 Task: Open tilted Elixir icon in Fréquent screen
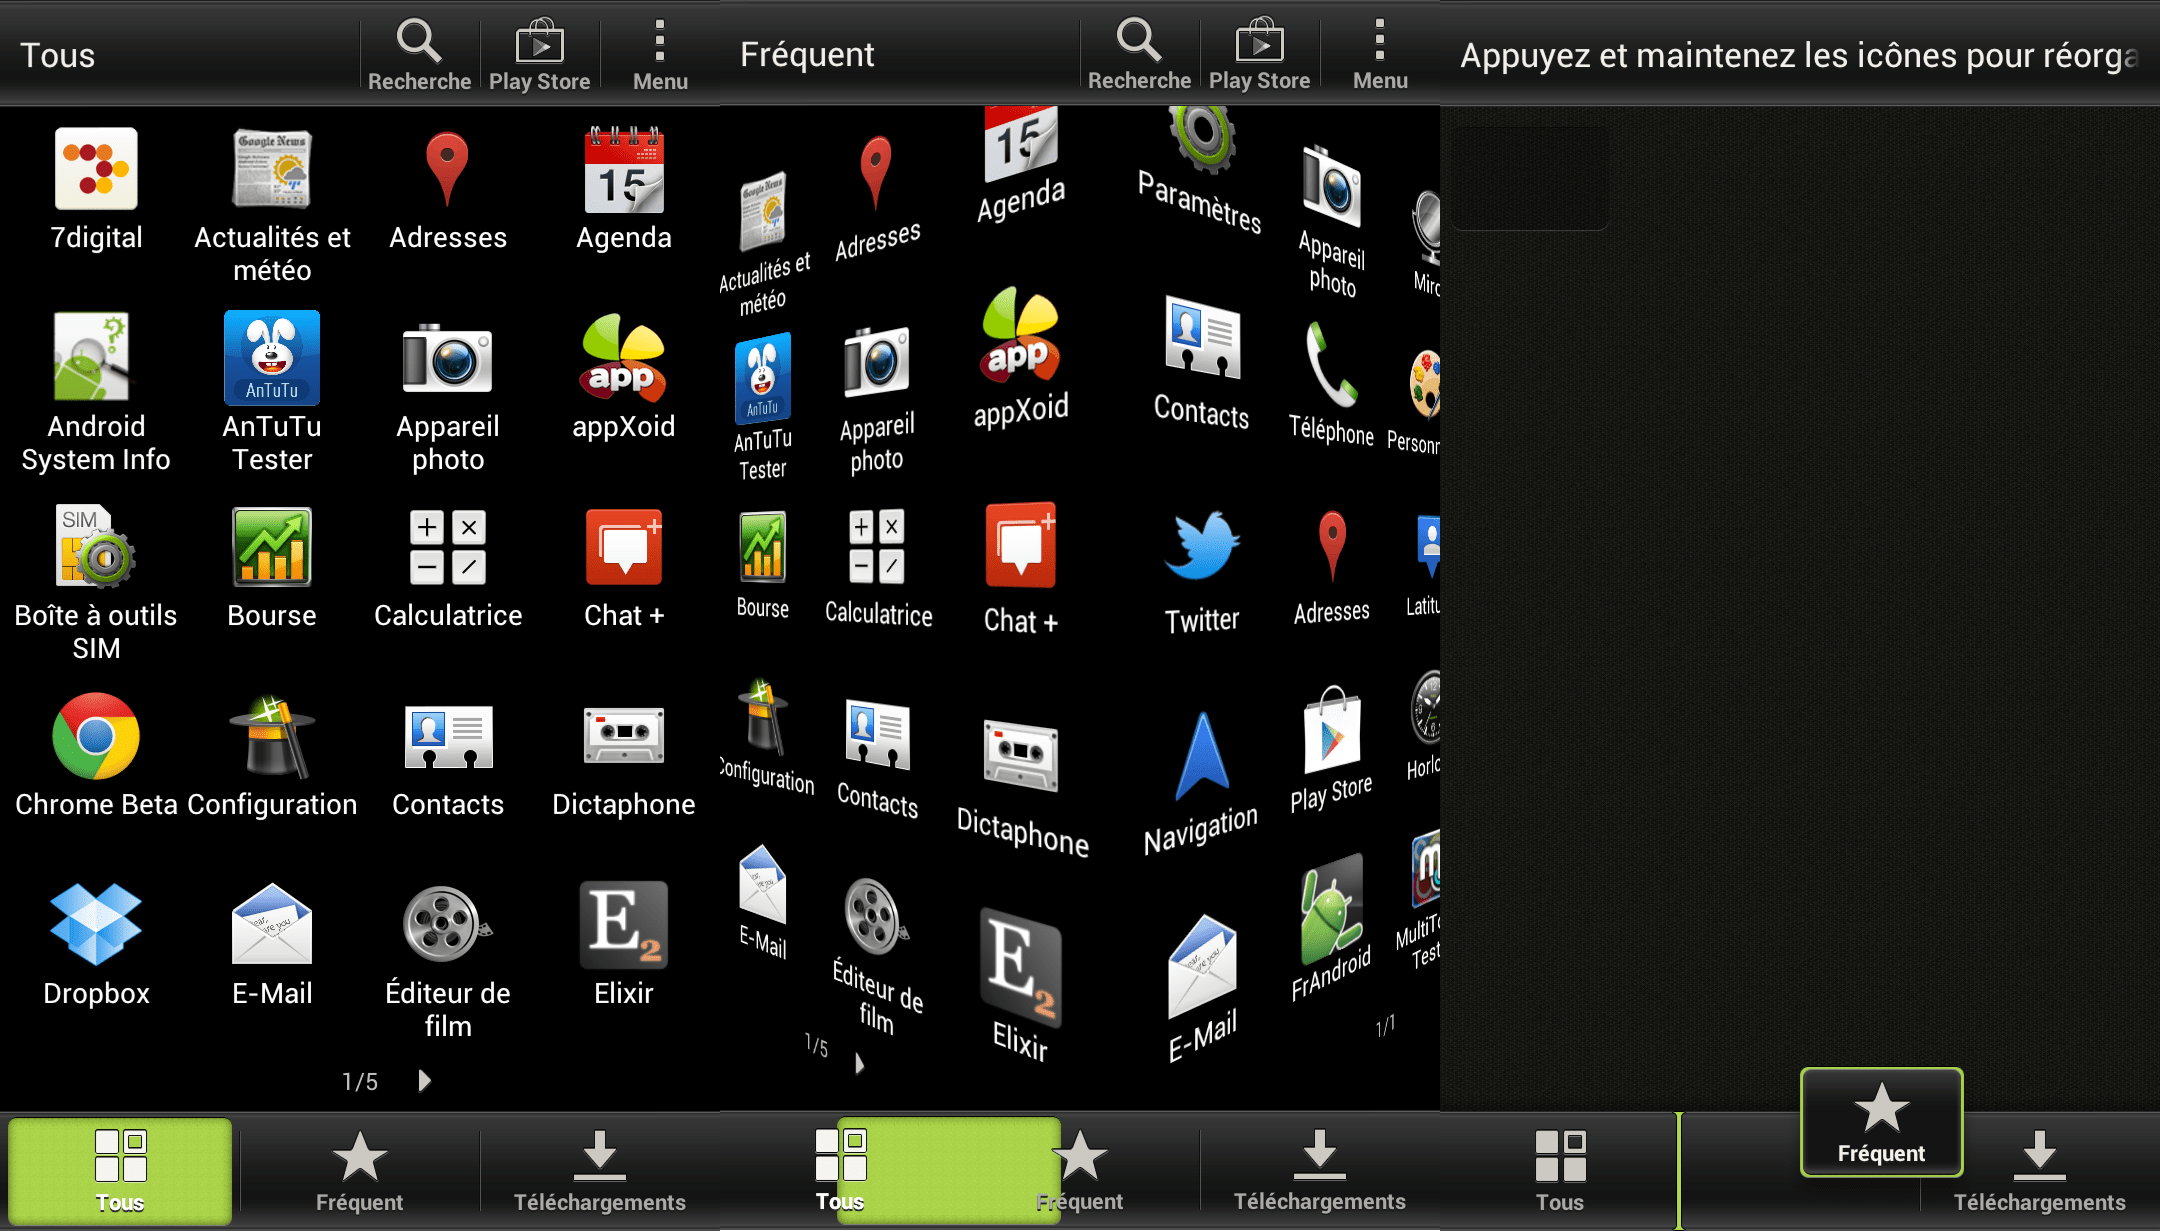pos(1020,985)
